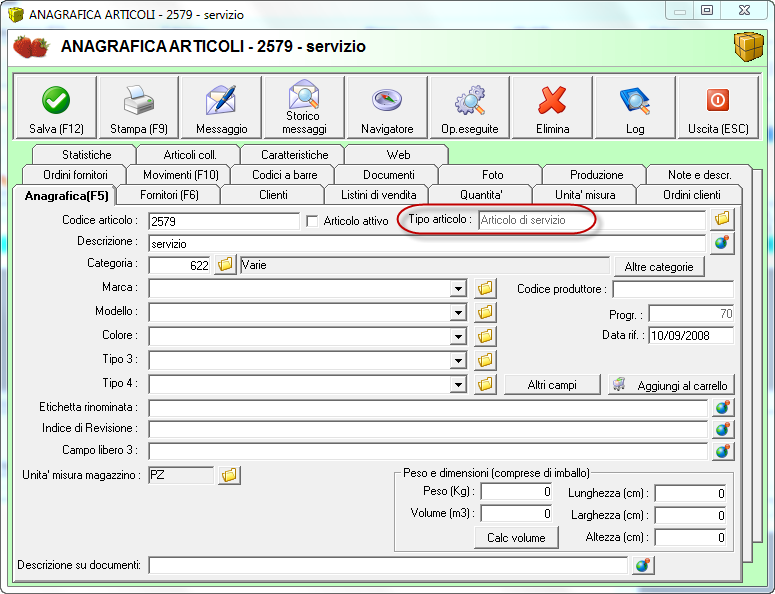Image resolution: width=775 pixels, height=594 pixels.
Task: Click globe icon beside Descrizione su documenti
Action: click(643, 565)
